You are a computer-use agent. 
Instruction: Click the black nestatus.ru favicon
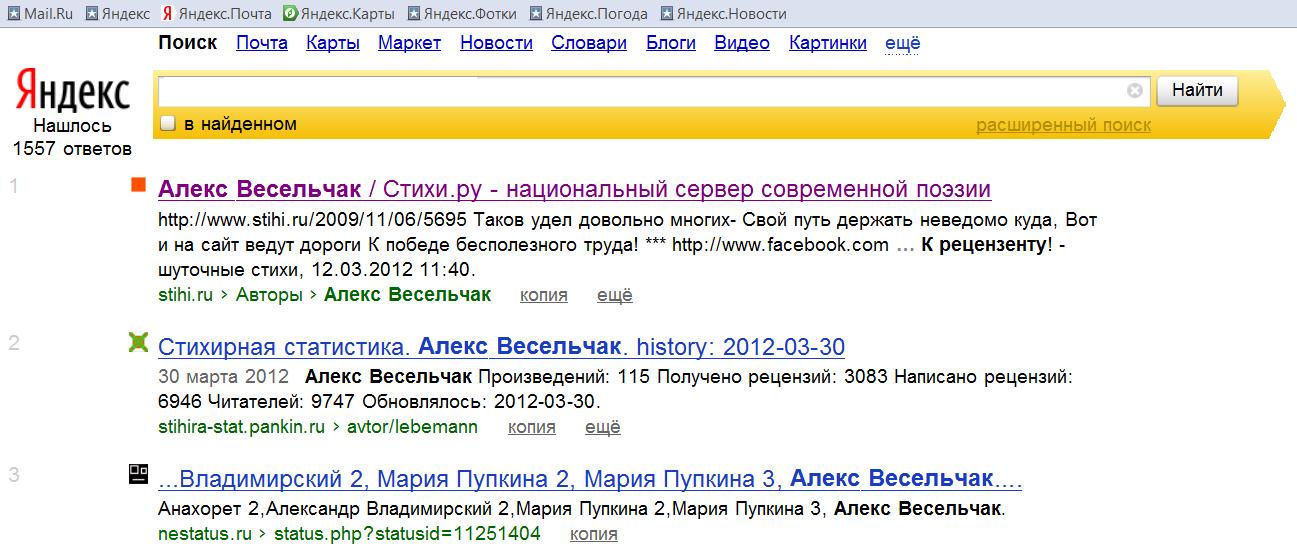click(139, 474)
